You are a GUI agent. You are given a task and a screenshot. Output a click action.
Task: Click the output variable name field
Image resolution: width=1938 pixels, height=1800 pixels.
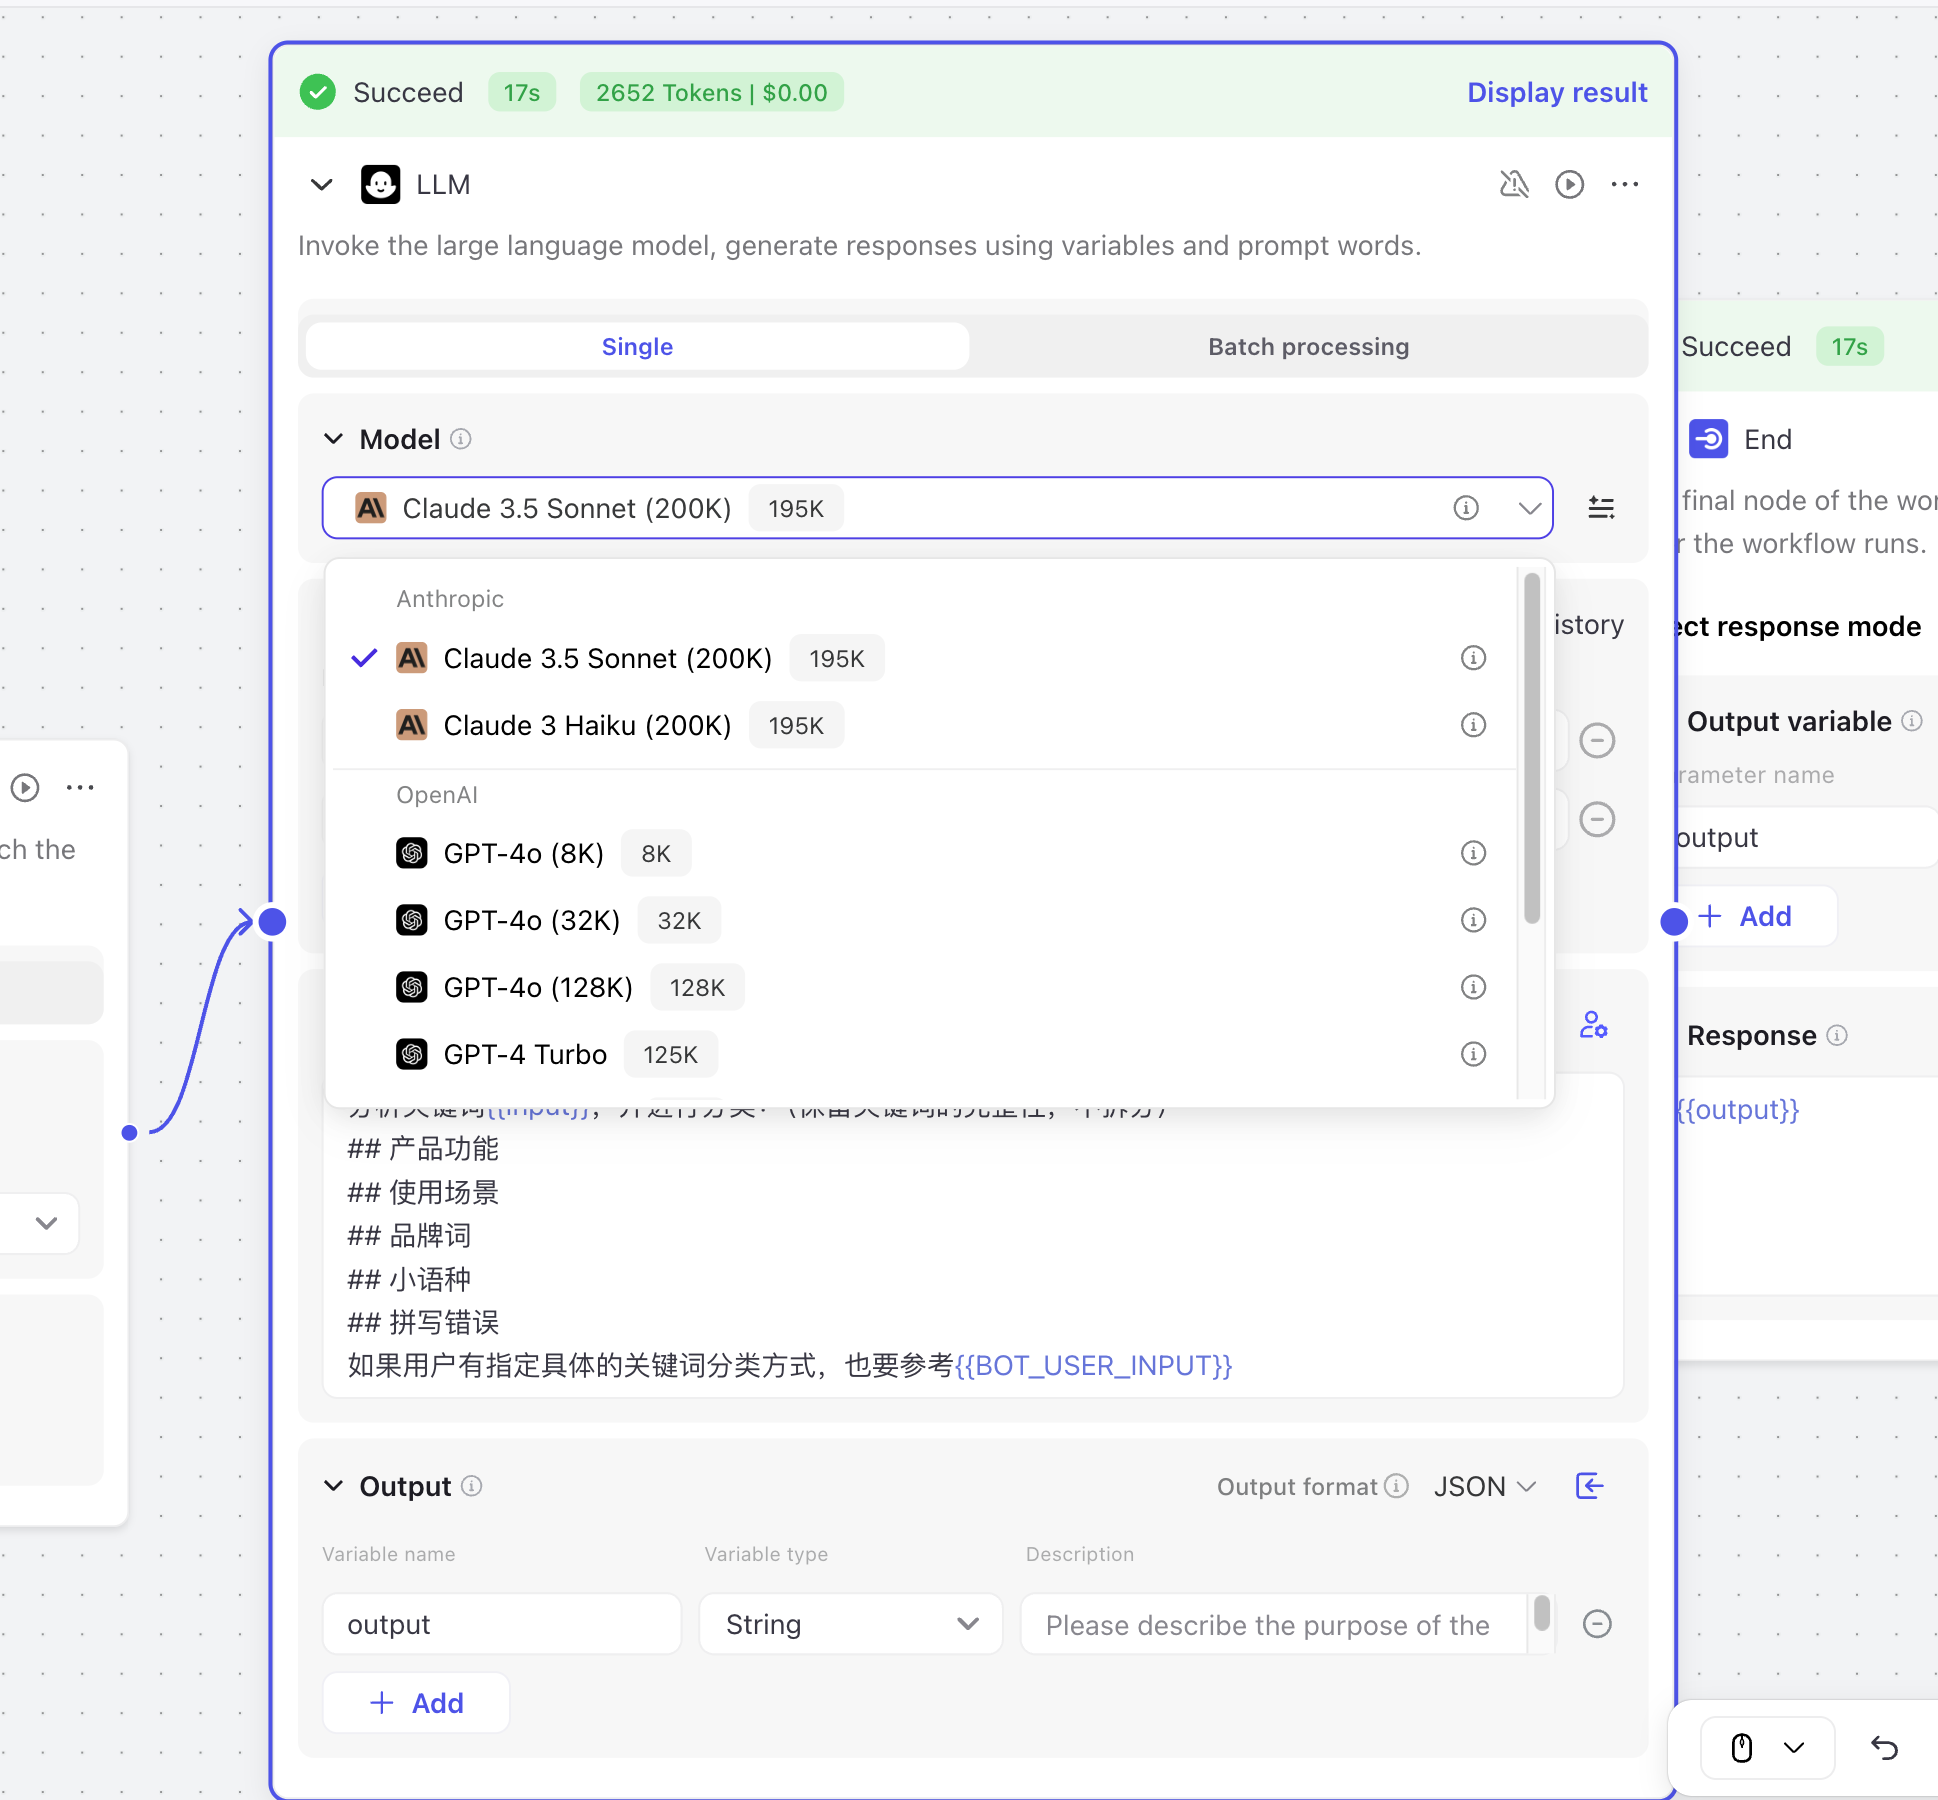tap(502, 1624)
